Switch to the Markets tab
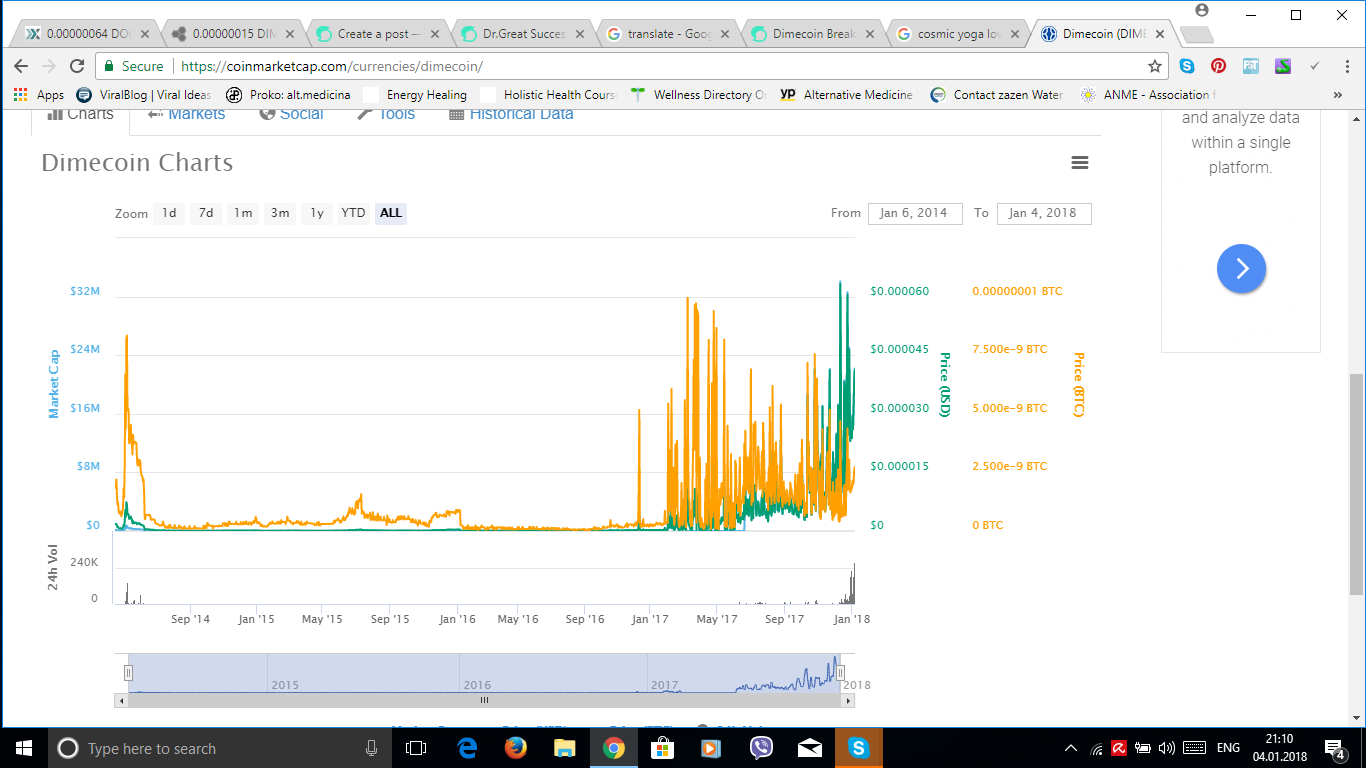 click(x=186, y=114)
